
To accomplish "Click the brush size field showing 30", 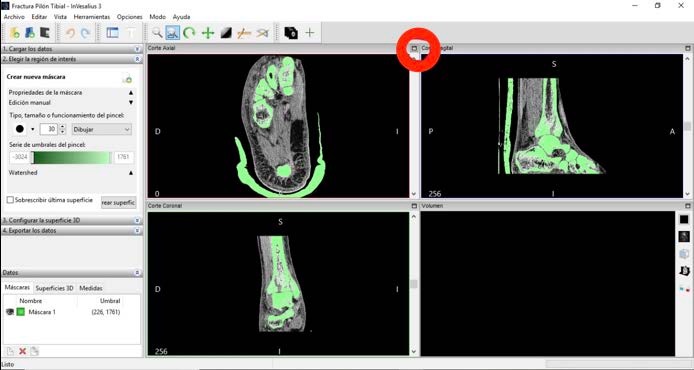I will 49,130.
